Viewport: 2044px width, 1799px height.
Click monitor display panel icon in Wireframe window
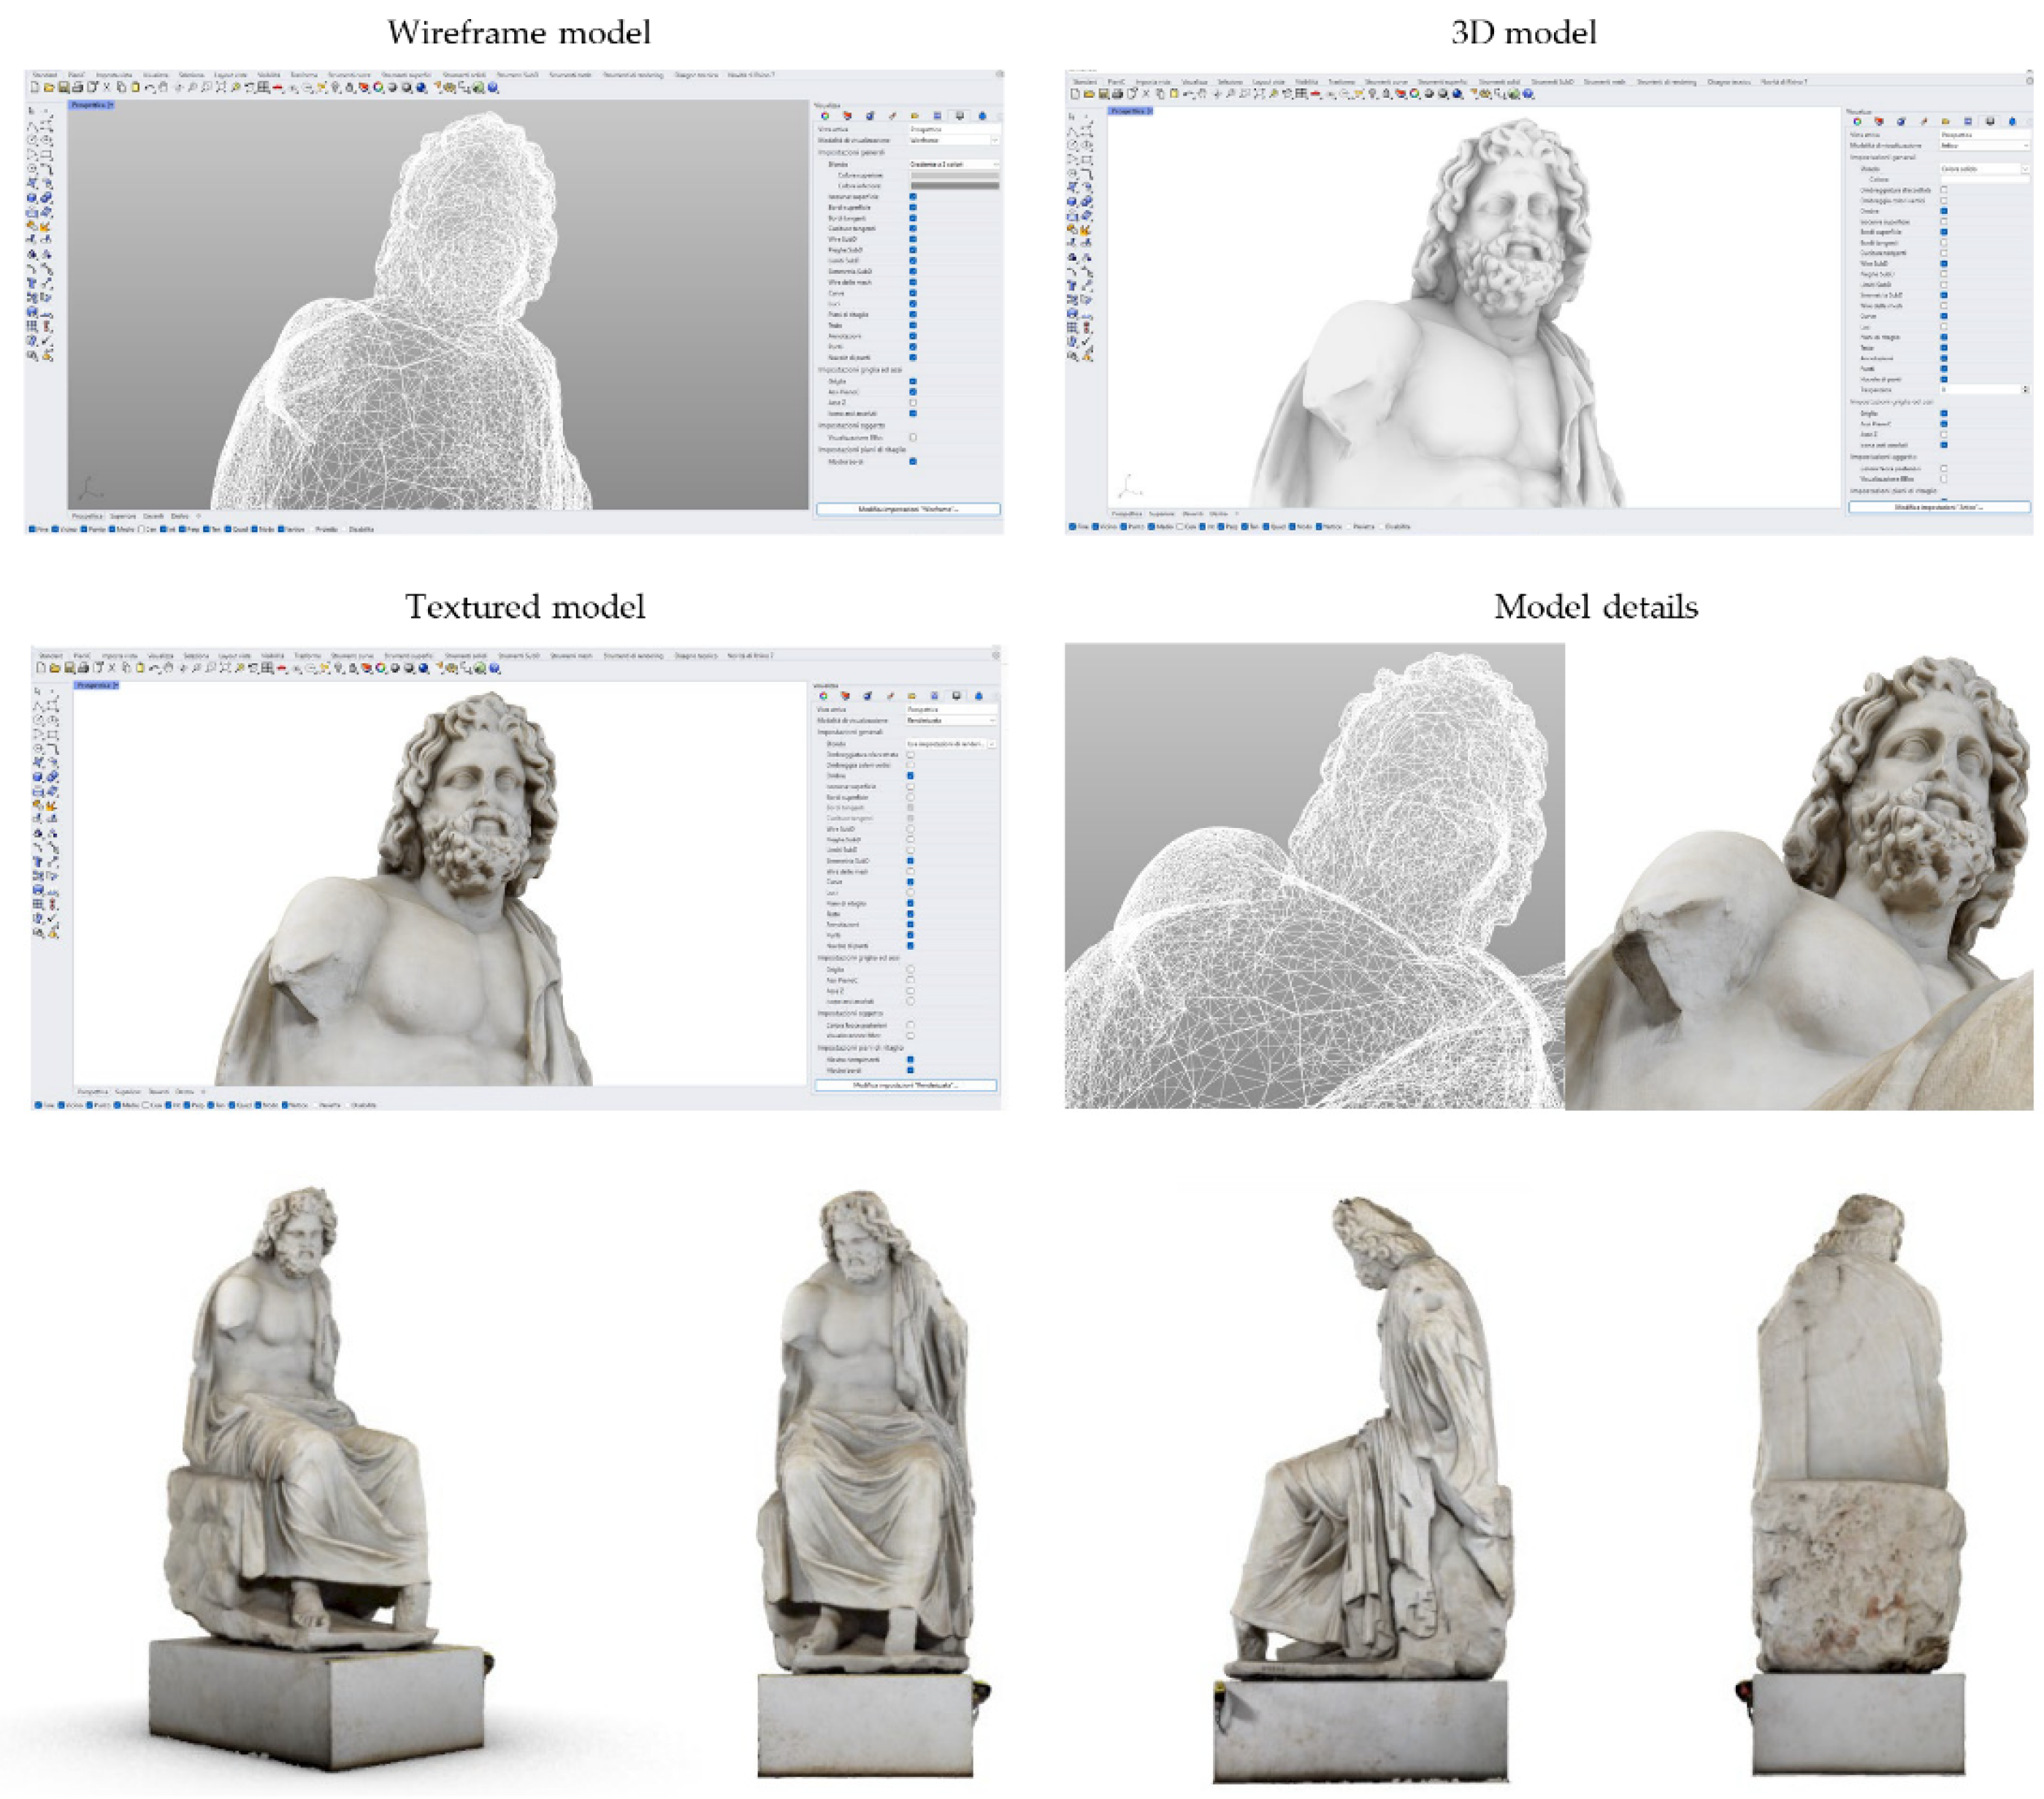pyautogui.click(x=959, y=116)
